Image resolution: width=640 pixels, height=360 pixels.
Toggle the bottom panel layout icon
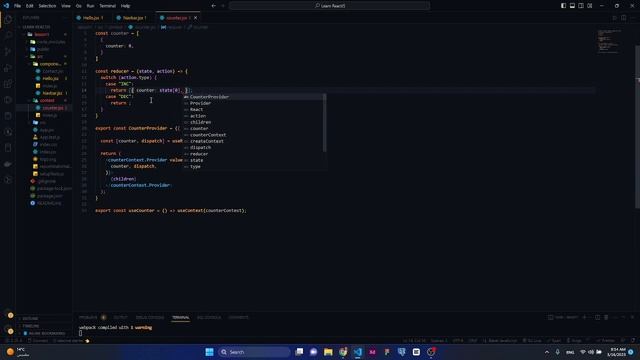pyautogui.click(x=572, y=6)
